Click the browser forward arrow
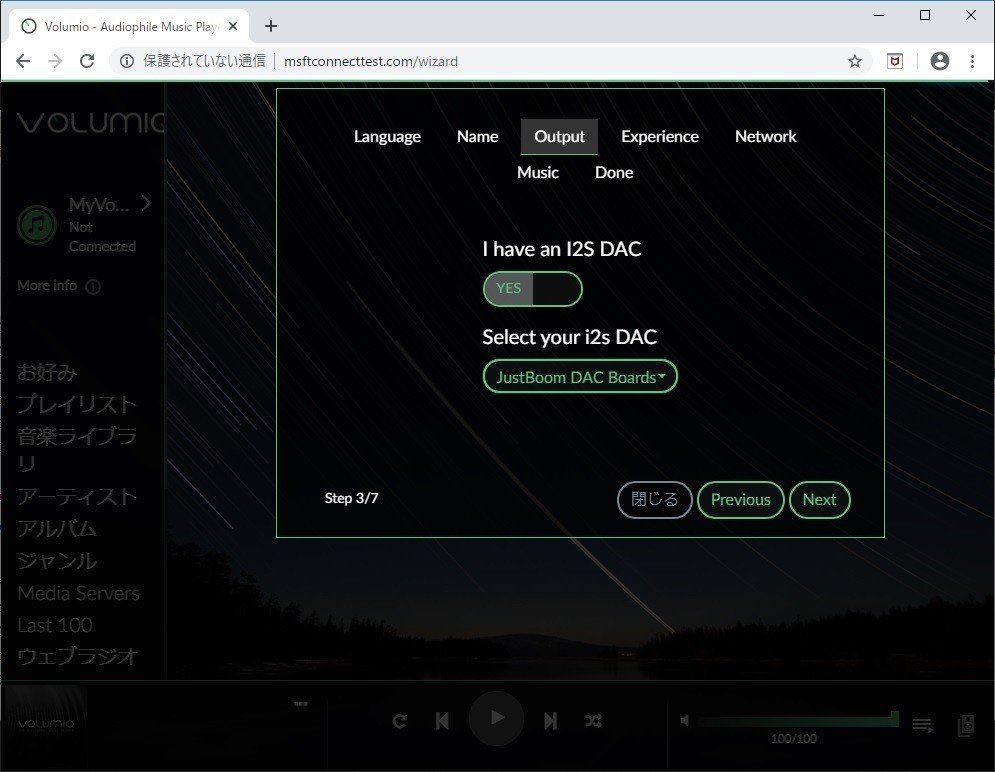Screen dimensions: 995x772 pos(55,61)
